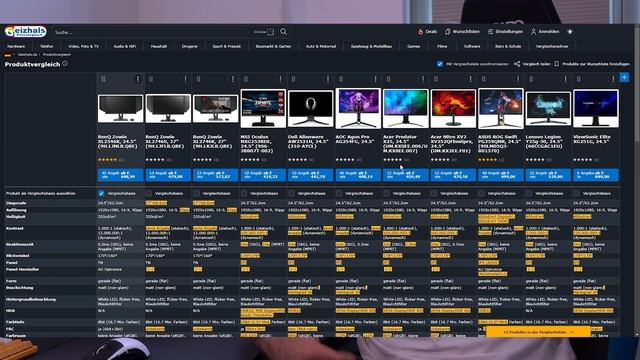Click the star rating of BenQ Zowie XL2546K
The image size is (640, 360).
pyautogui.click(x=107, y=160)
